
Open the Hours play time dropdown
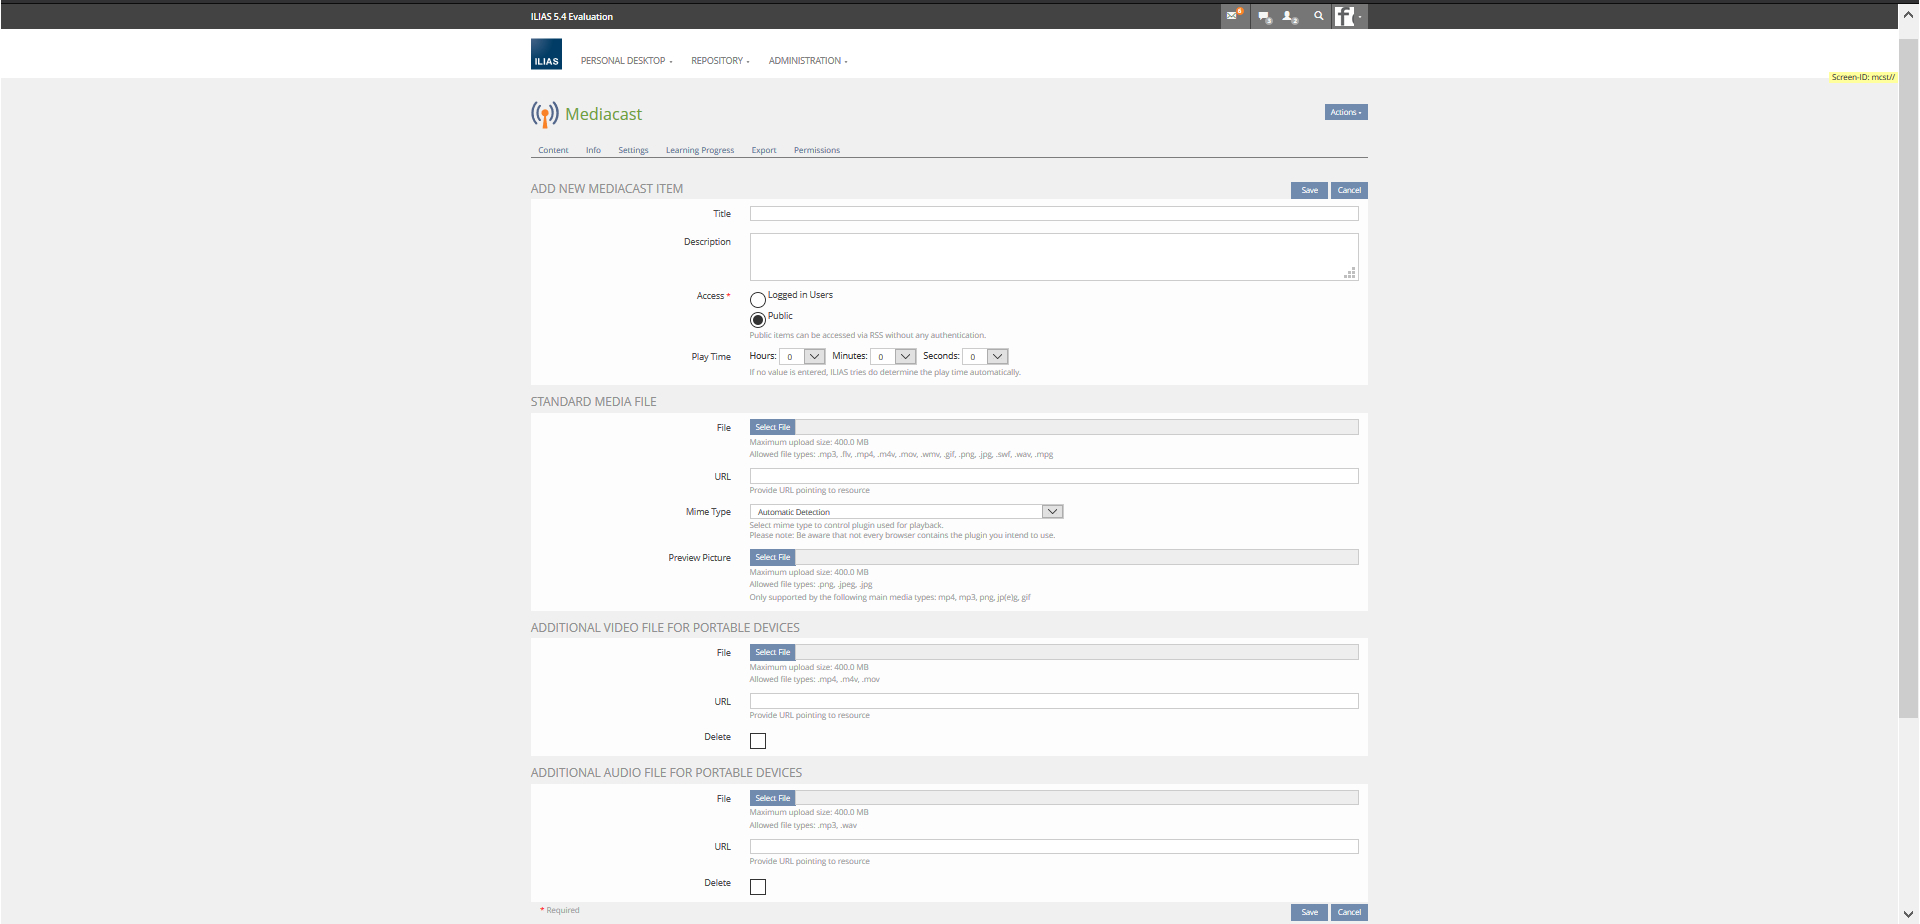(802, 357)
